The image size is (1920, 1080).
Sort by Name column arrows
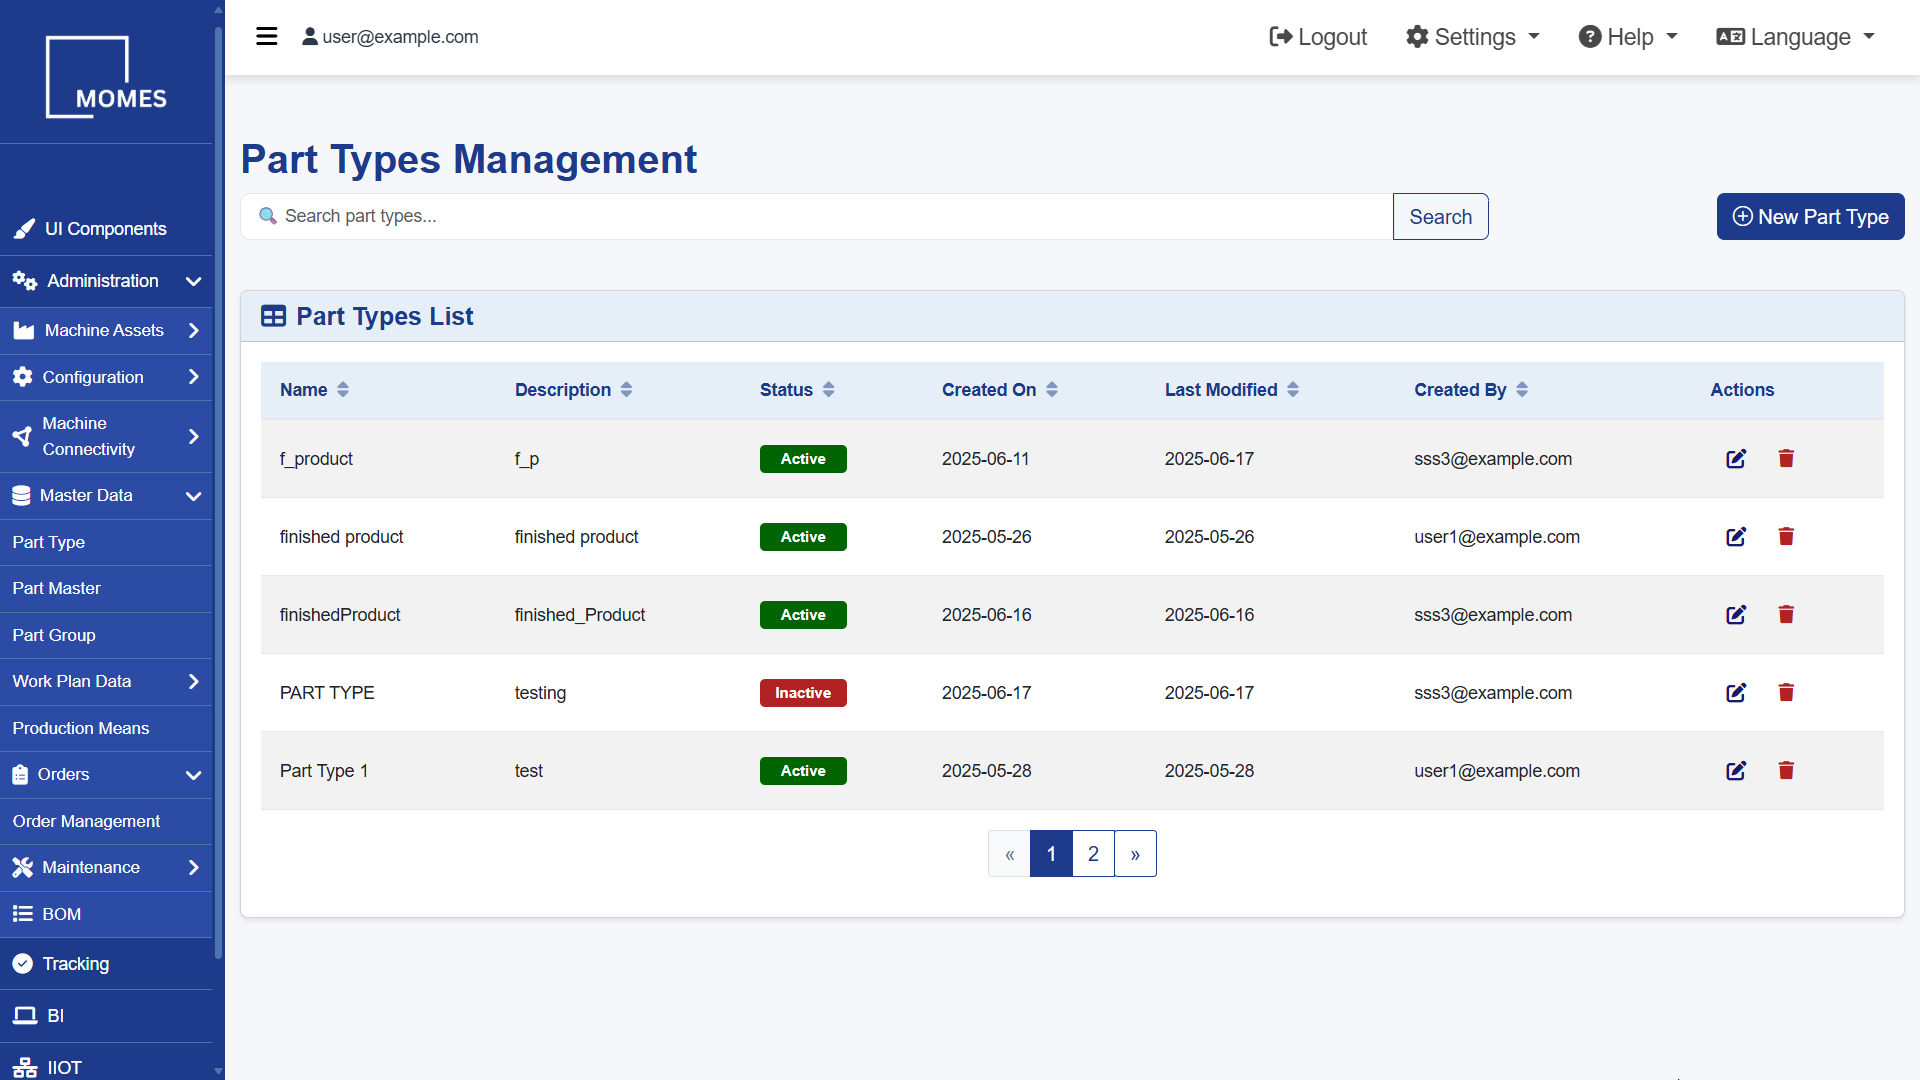pyautogui.click(x=343, y=390)
